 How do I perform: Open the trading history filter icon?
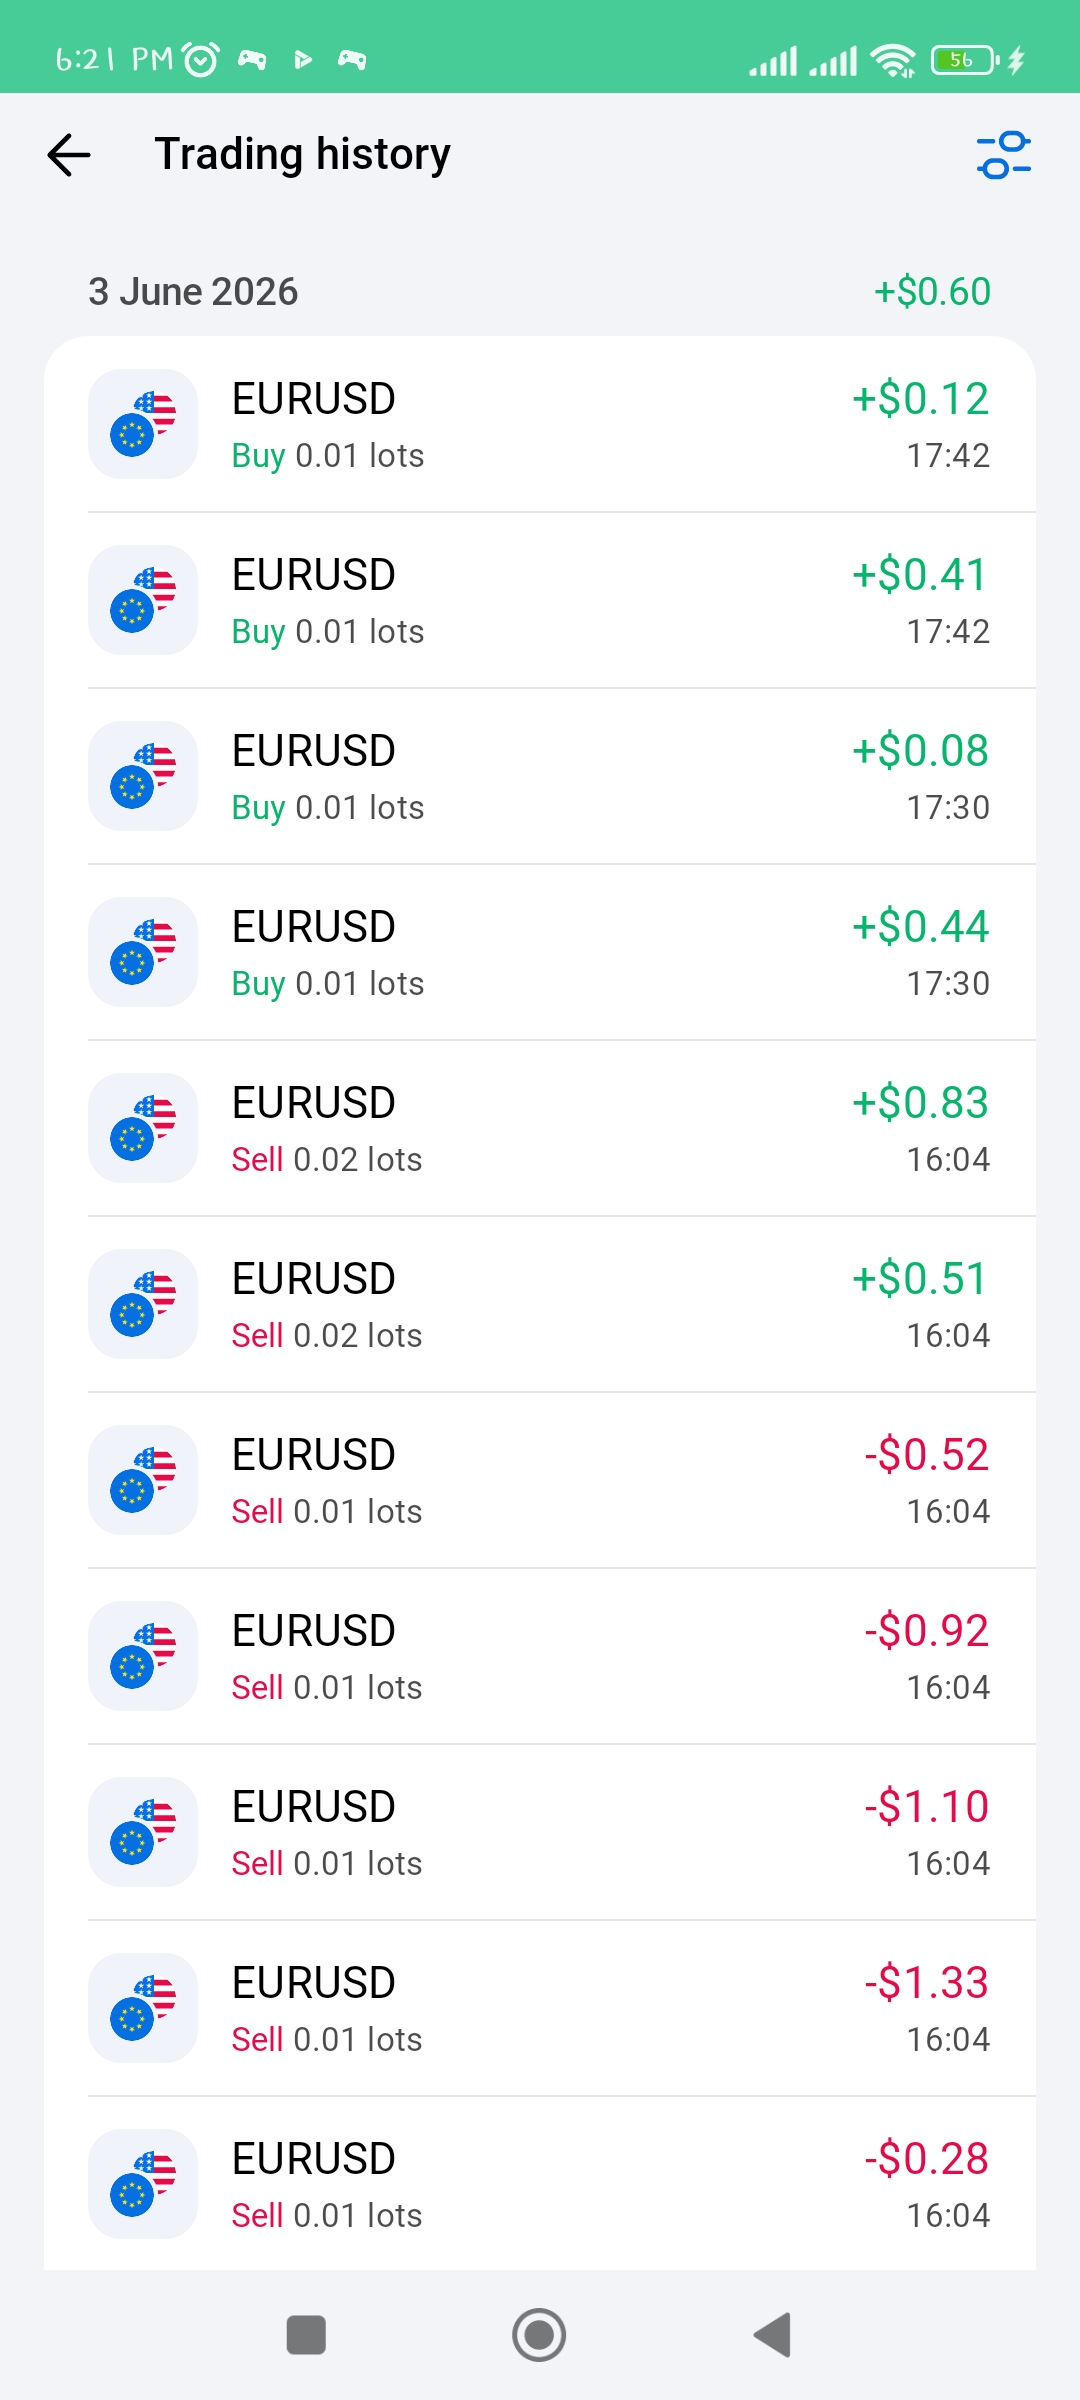coord(1004,155)
